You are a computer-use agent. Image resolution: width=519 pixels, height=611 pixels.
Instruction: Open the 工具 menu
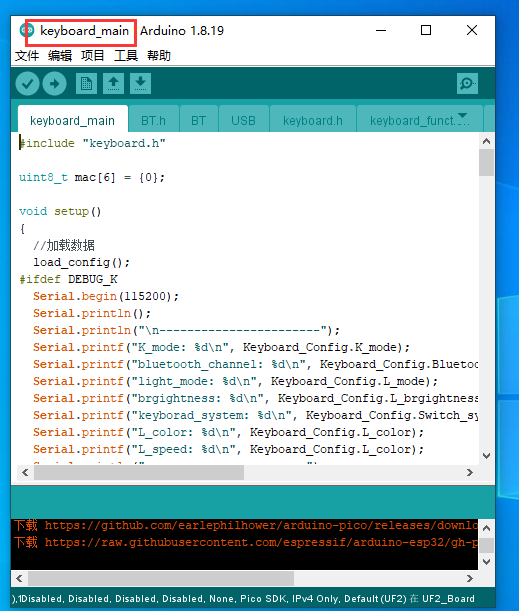[126, 55]
